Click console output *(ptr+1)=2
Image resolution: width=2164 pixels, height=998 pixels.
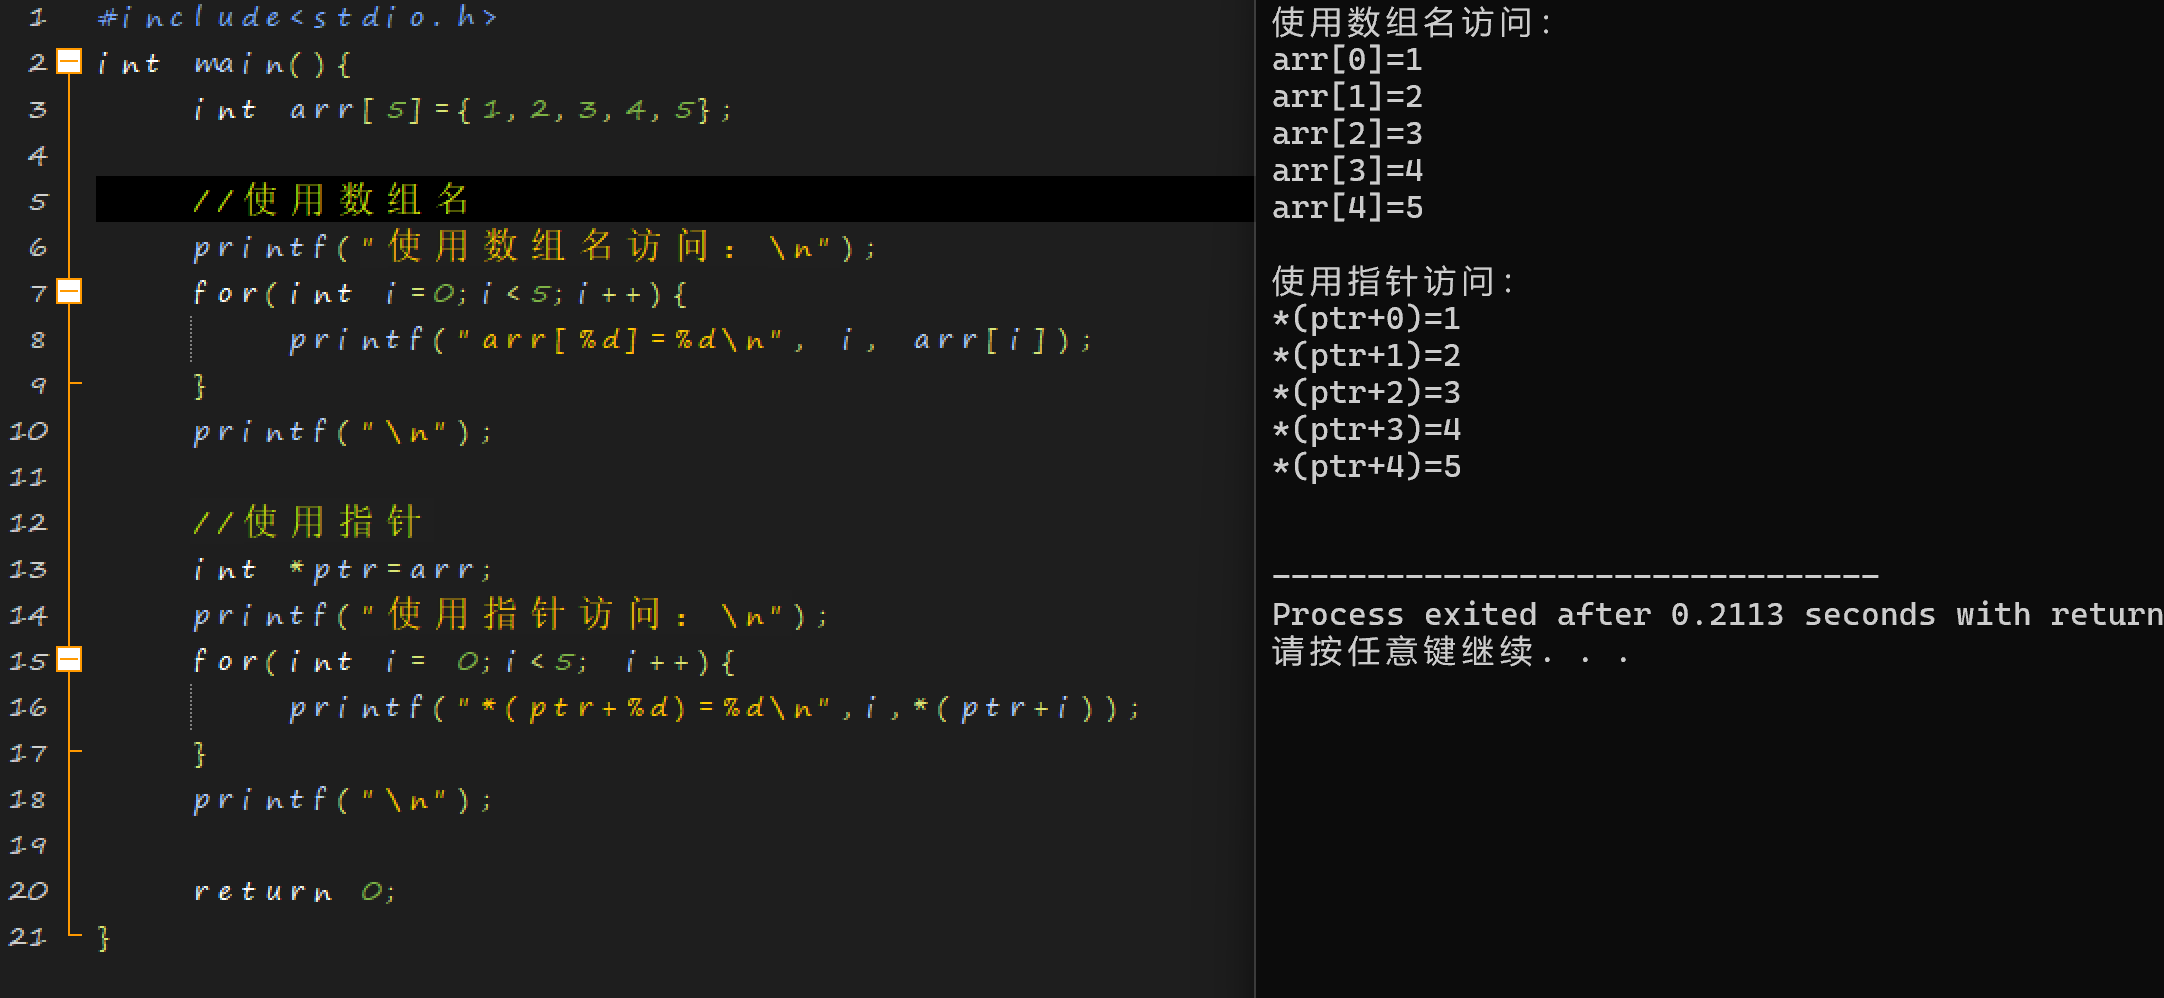(x=1366, y=356)
